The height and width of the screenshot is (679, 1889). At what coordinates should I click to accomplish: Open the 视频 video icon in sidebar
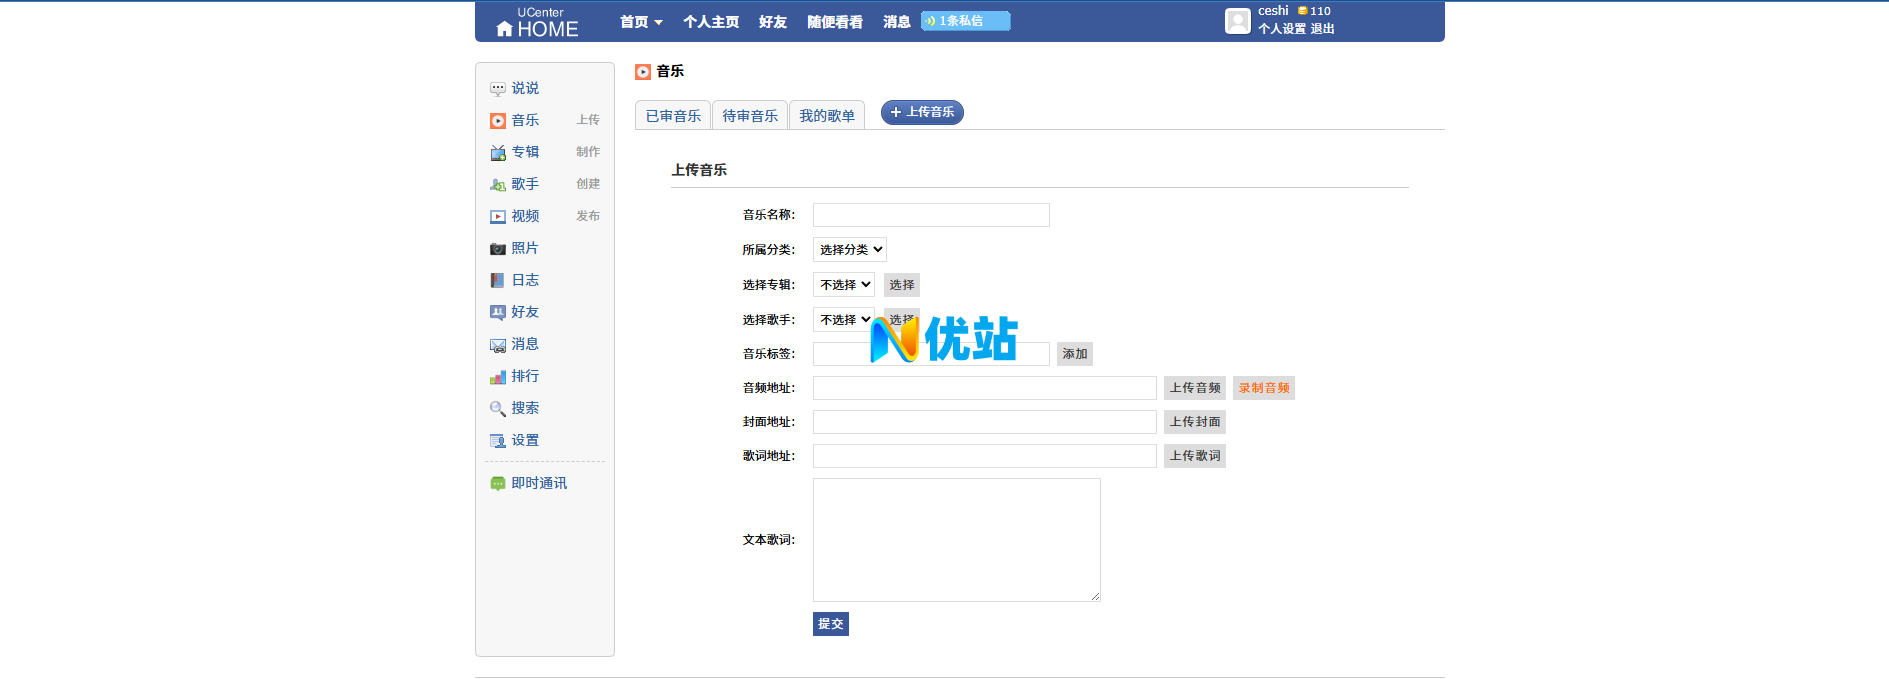(497, 217)
